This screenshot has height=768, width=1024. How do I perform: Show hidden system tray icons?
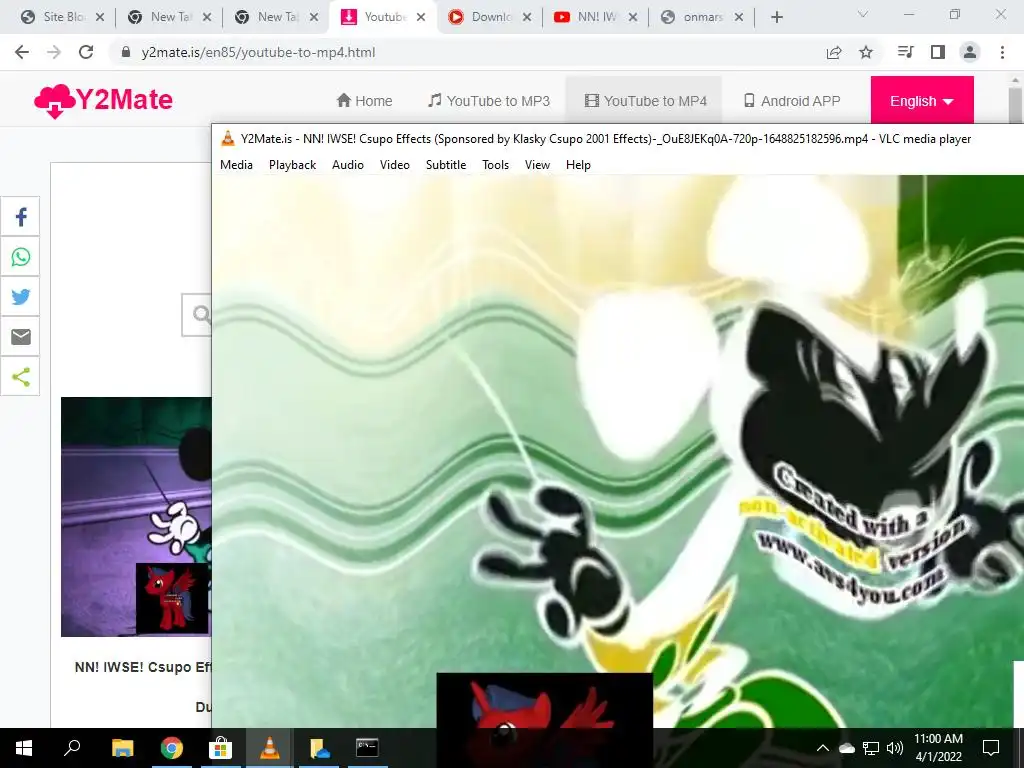pos(823,748)
